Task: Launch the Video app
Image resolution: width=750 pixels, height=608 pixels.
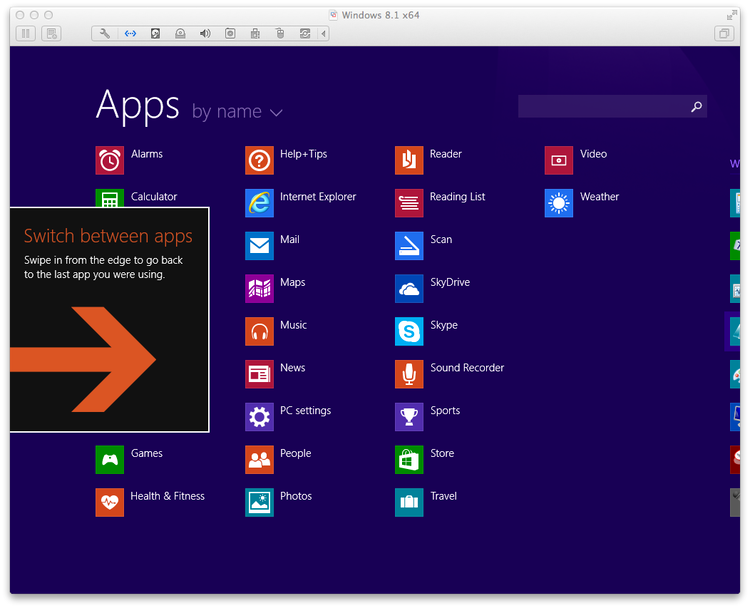Action: (x=559, y=160)
